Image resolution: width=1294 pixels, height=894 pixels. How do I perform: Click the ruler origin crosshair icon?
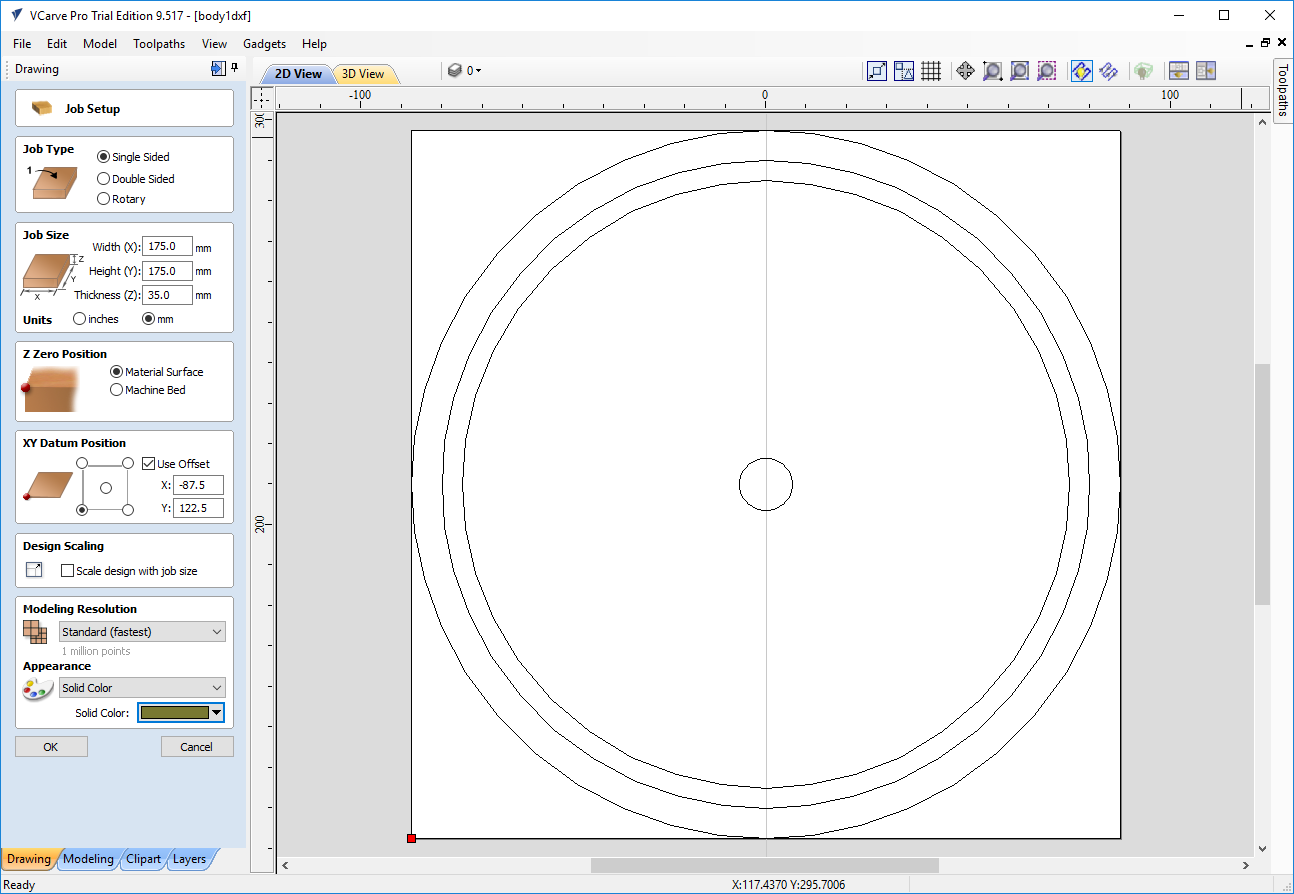262,98
